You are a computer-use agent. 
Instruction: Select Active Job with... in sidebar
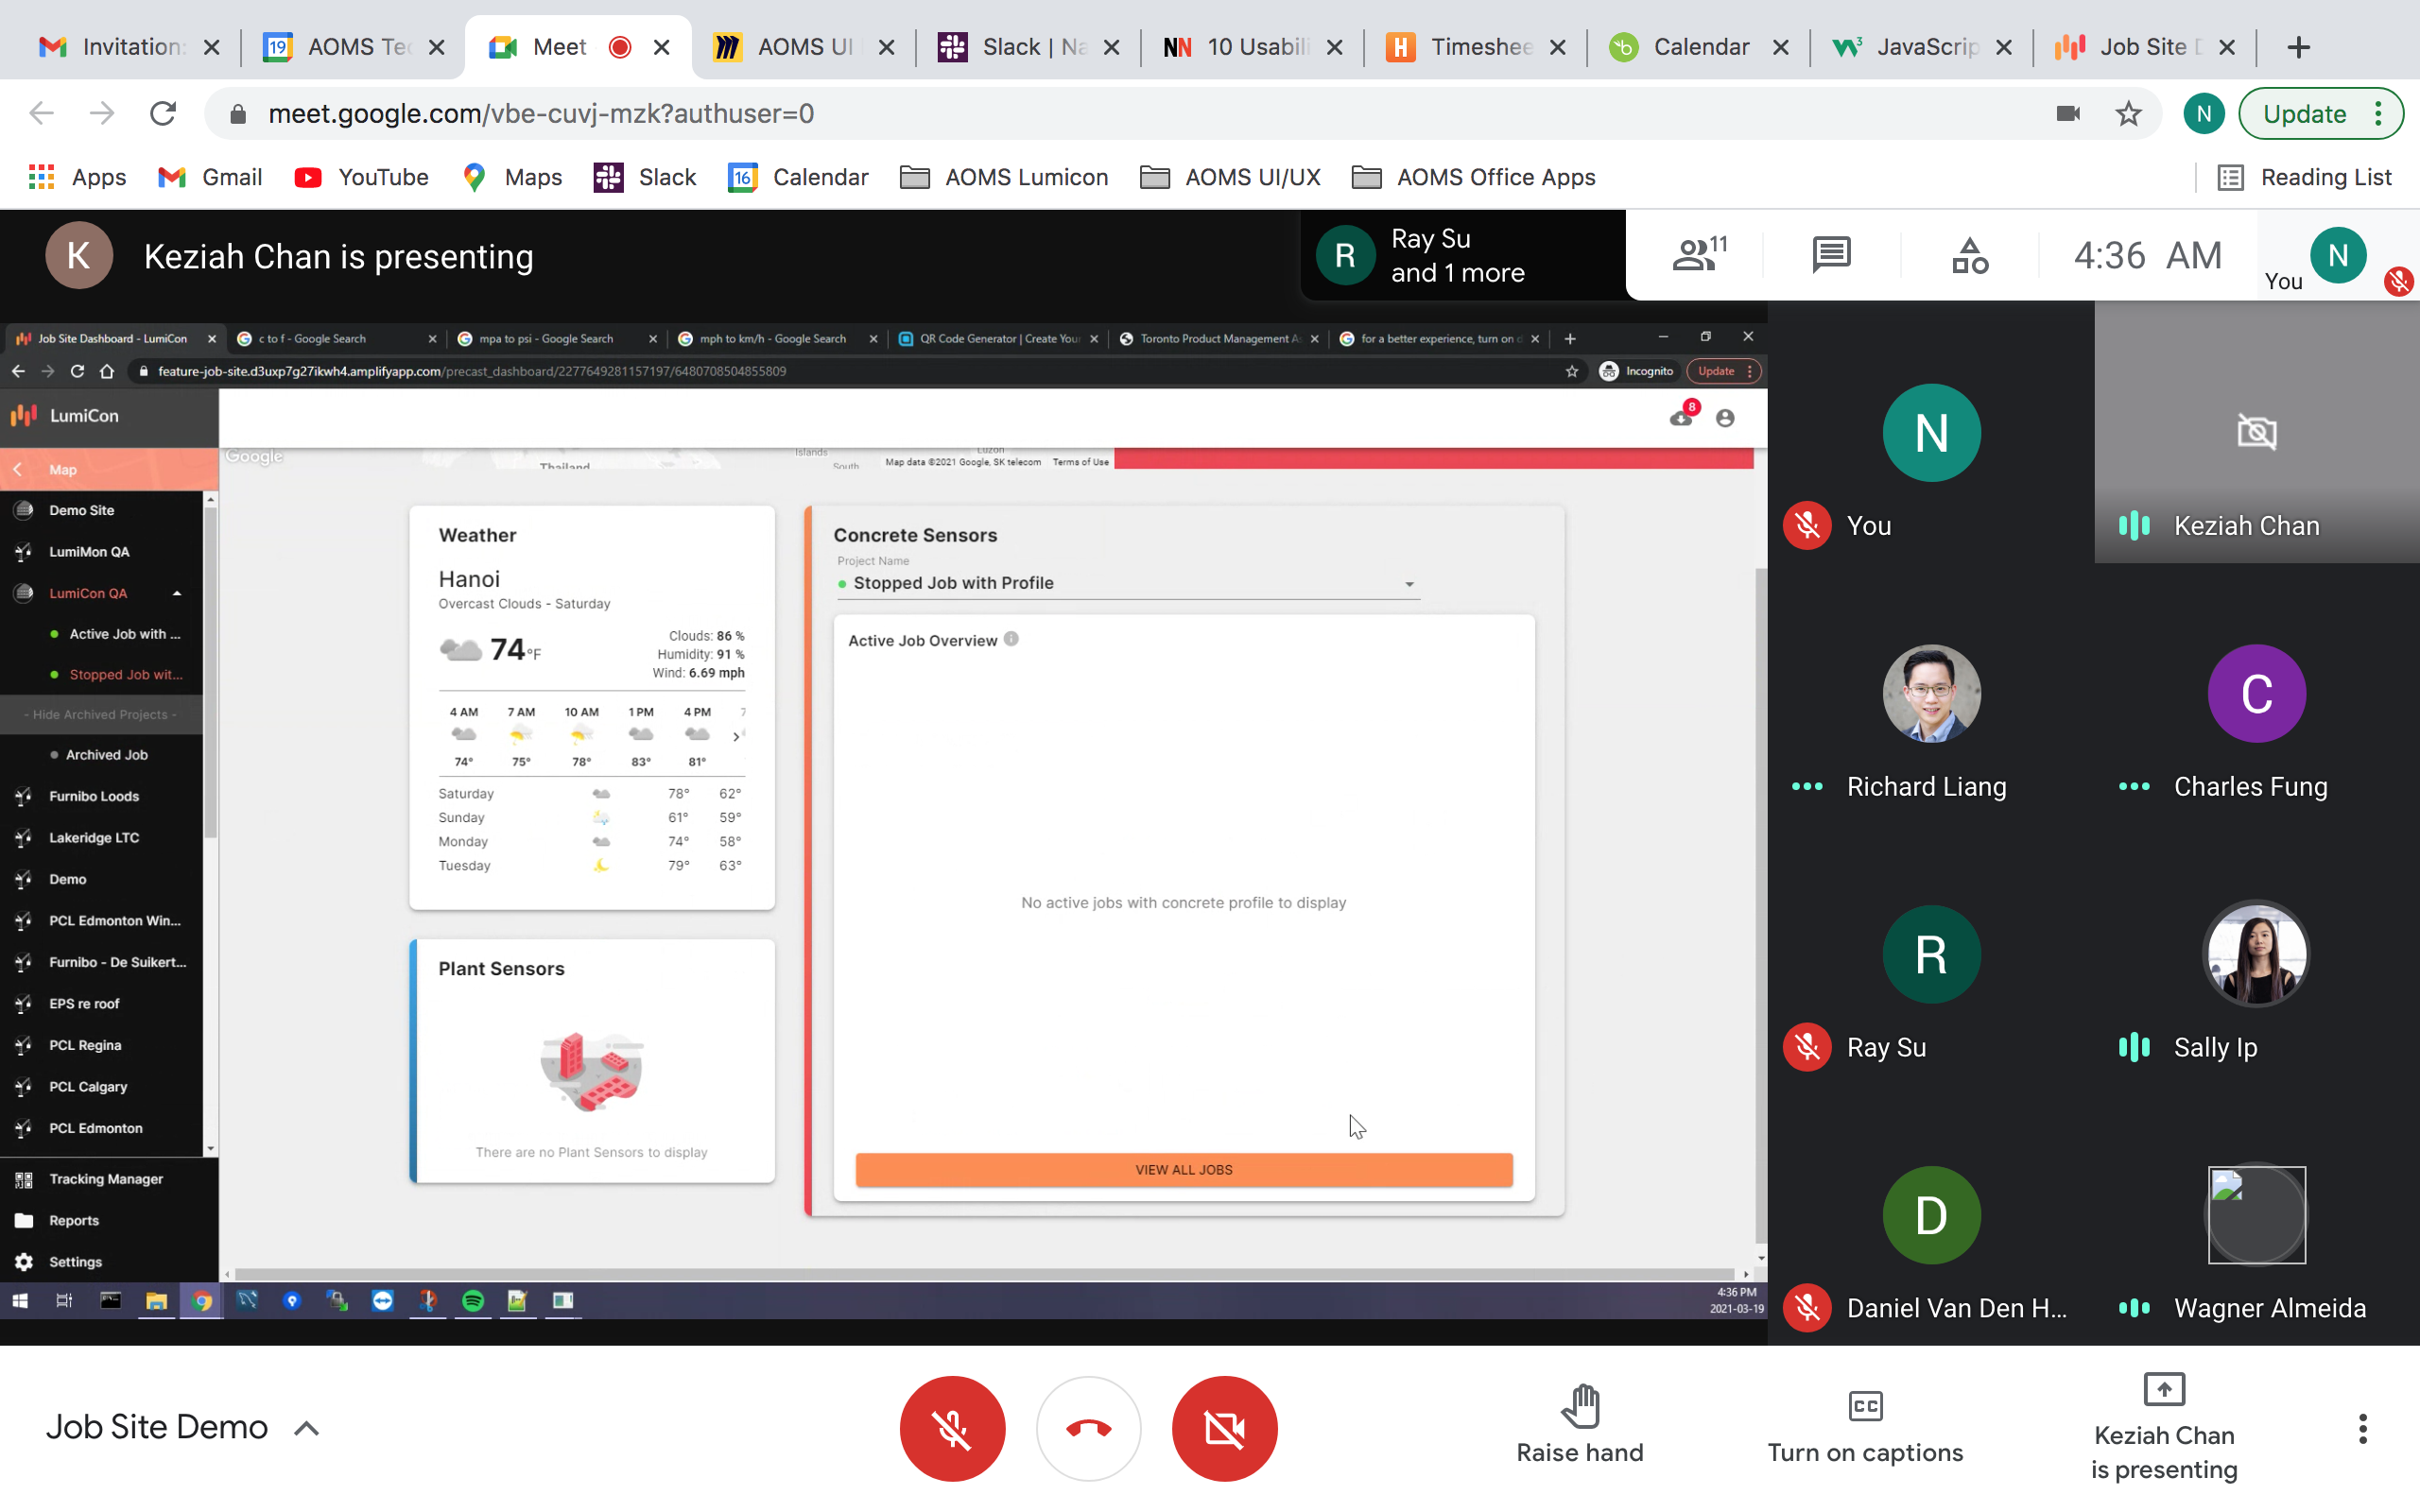pyautogui.click(x=125, y=634)
